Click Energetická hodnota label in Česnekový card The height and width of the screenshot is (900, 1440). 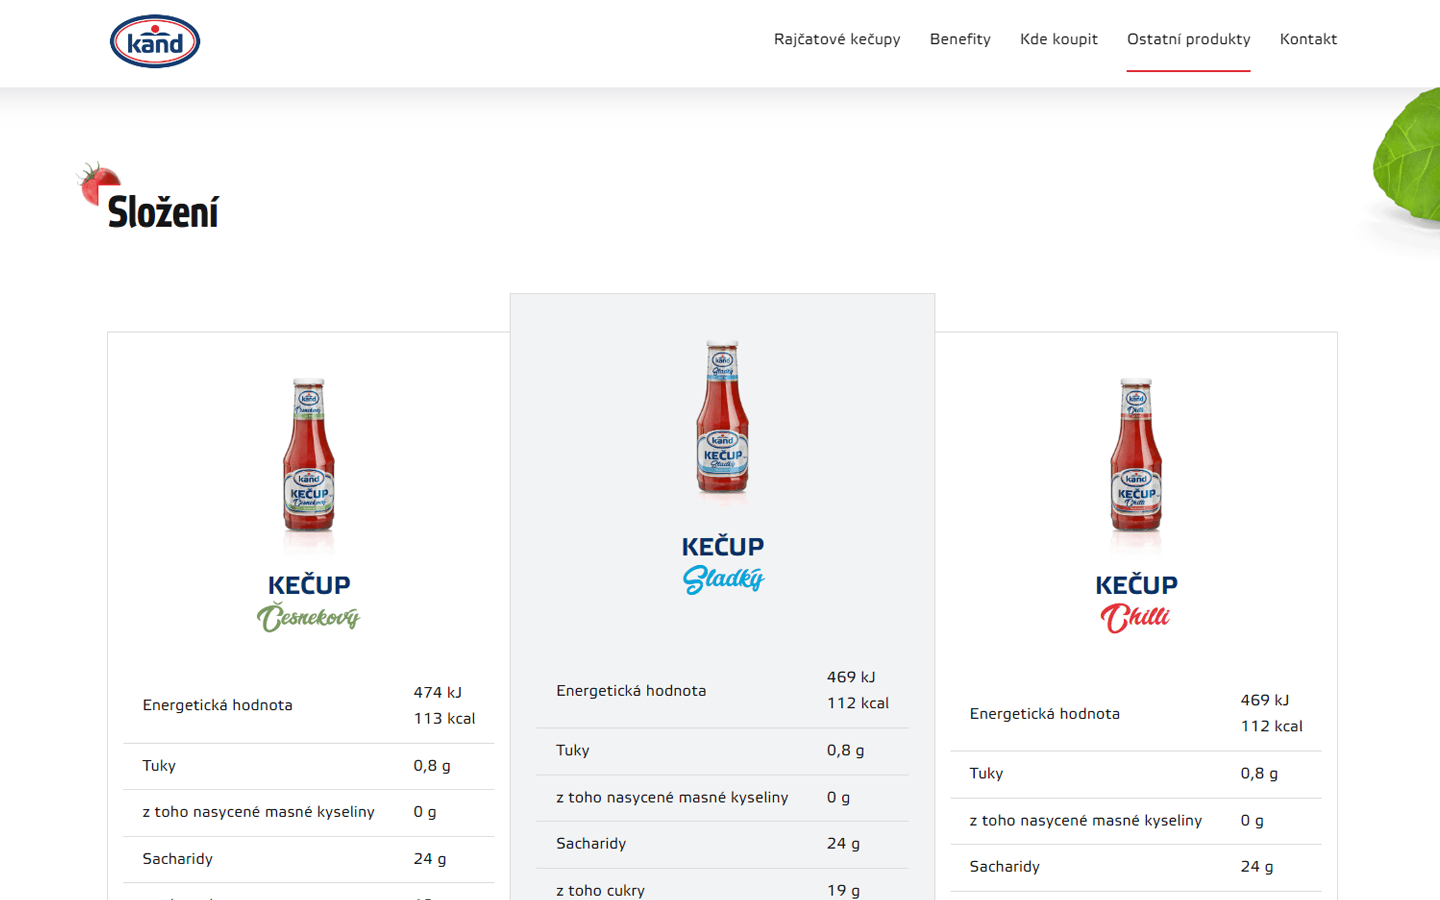coord(217,705)
